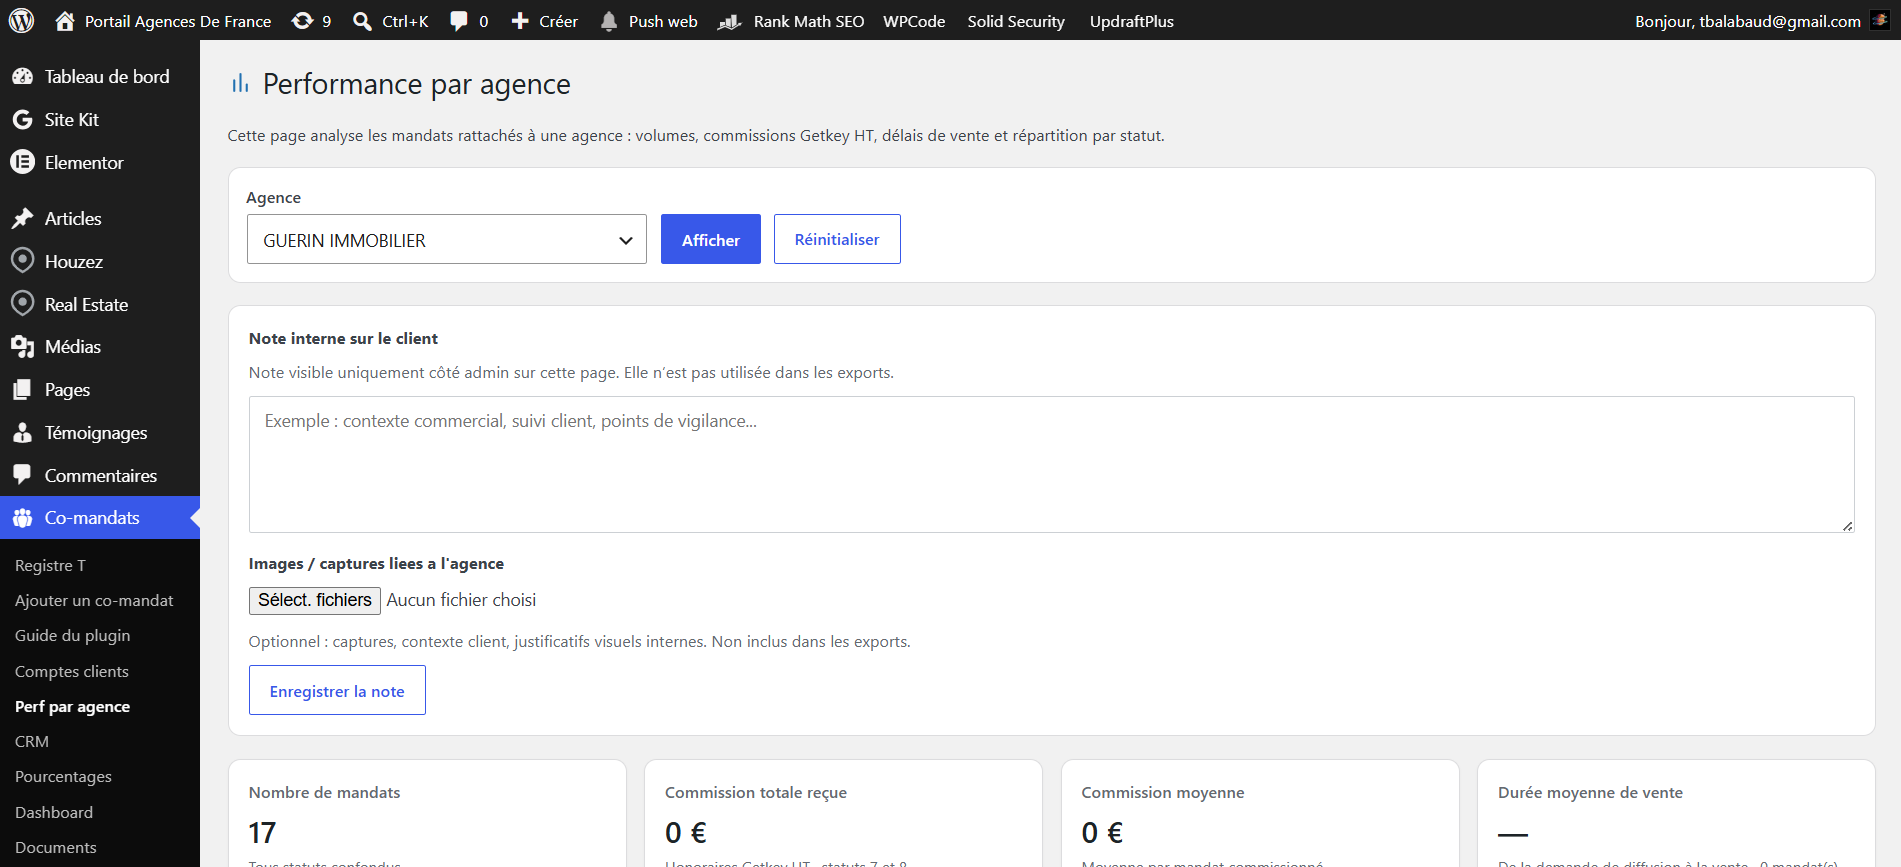The image size is (1901, 867).
Task: Click the Commission moyenne card title
Action: point(1163,793)
